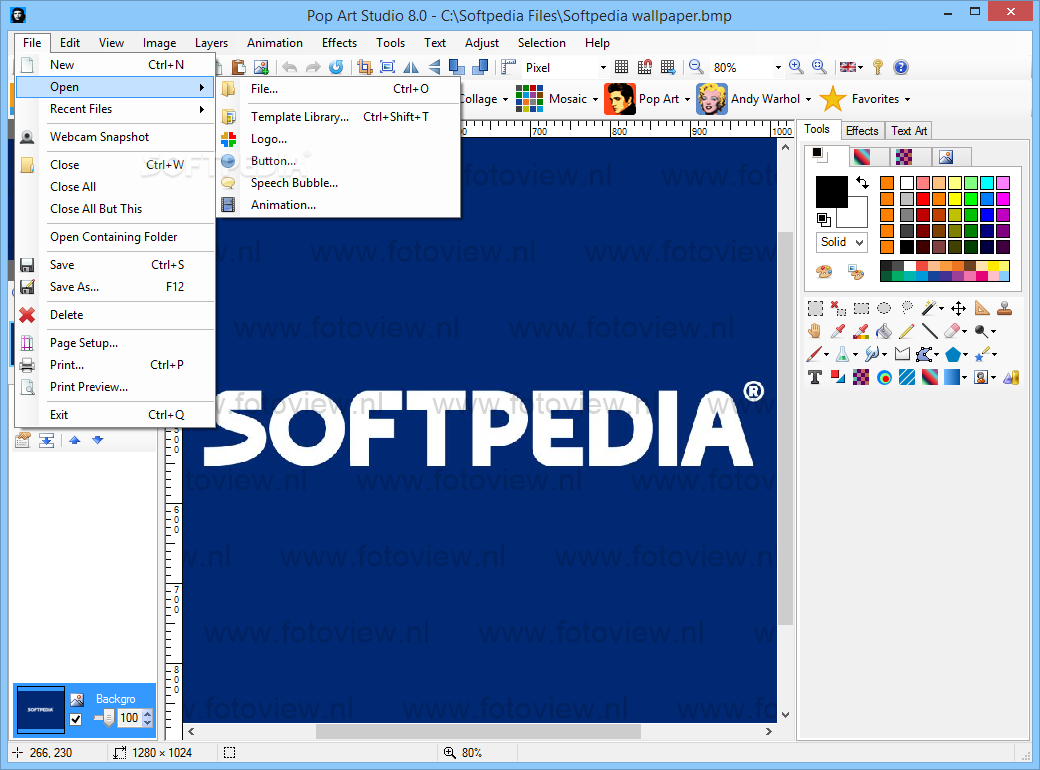1040x770 pixels.
Task: Open the Pop Art effects button
Action: (x=647, y=99)
